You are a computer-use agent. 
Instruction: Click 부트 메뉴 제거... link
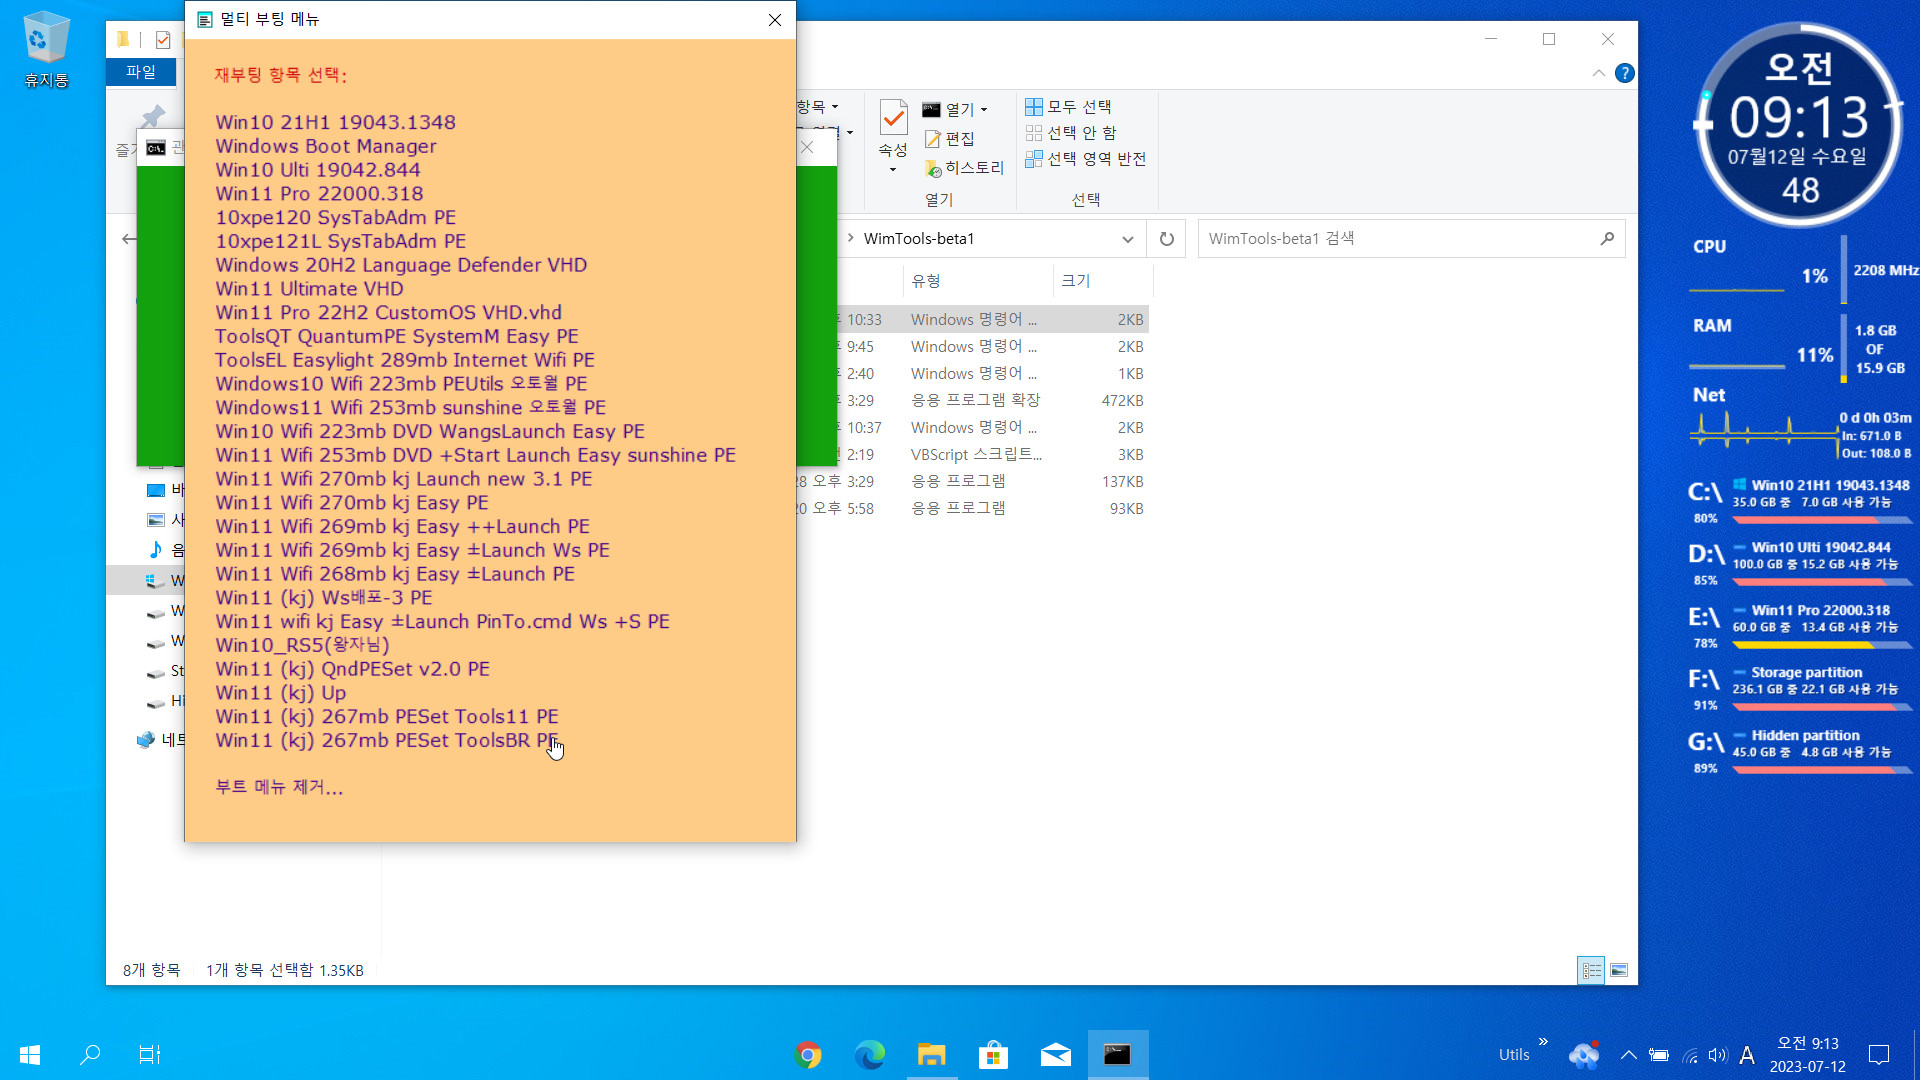point(279,787)
